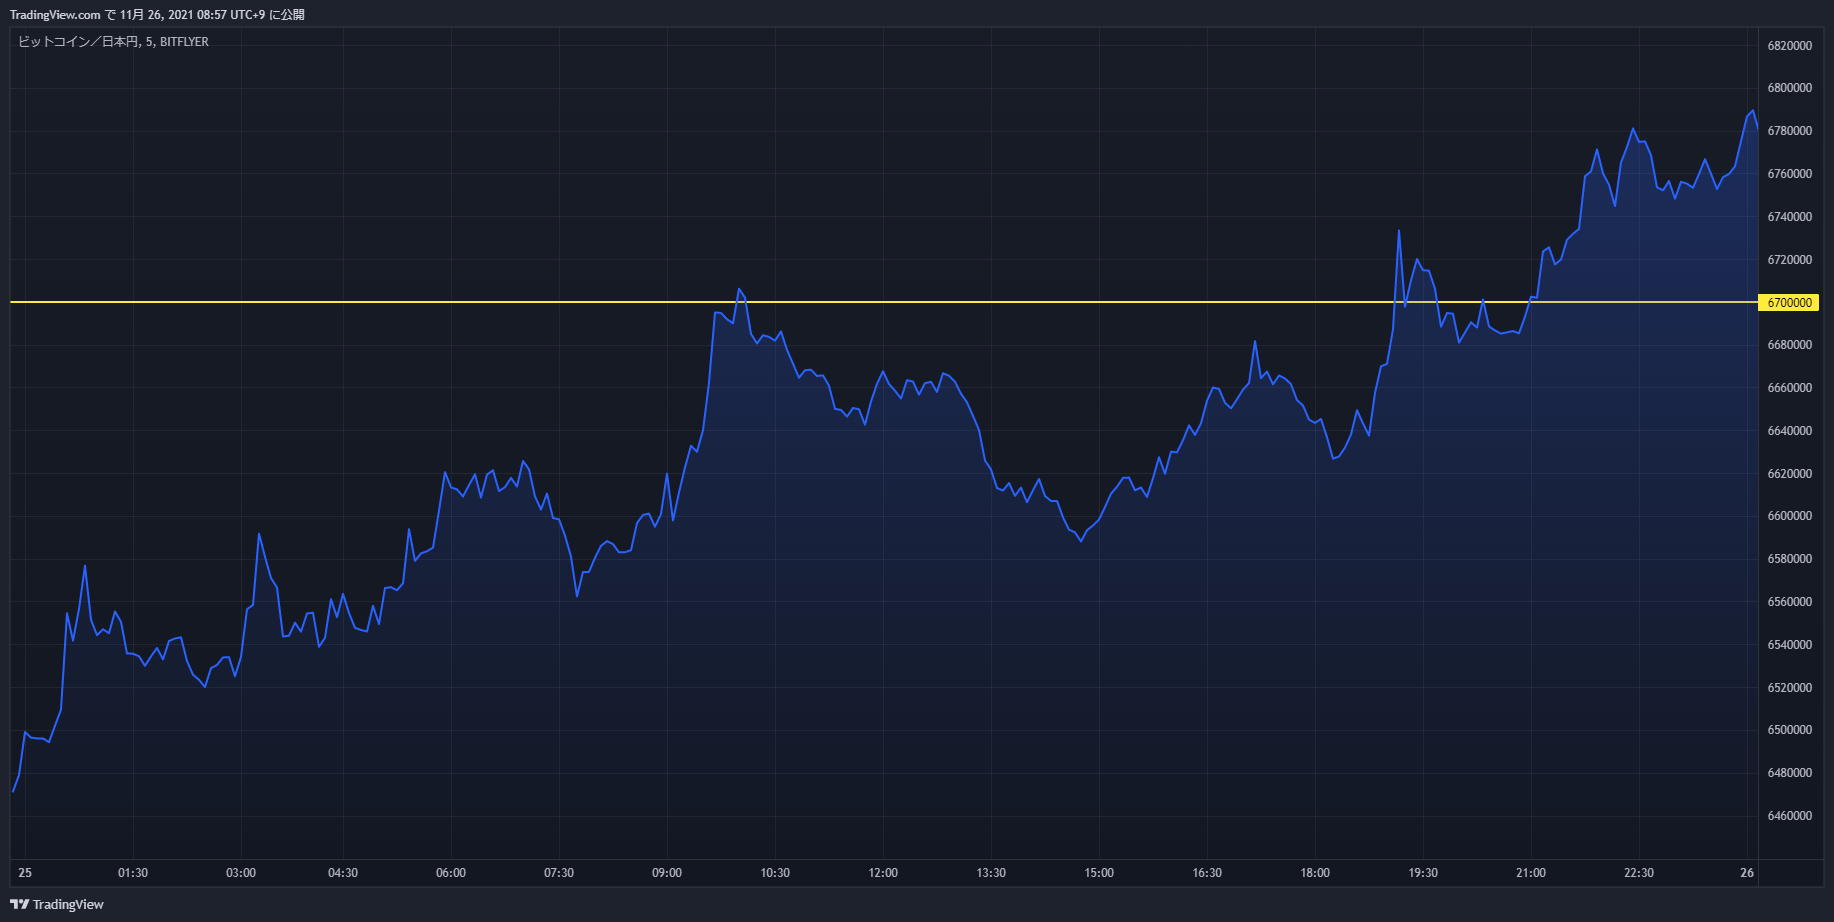Click the 6820000 price axis label

1790,46
